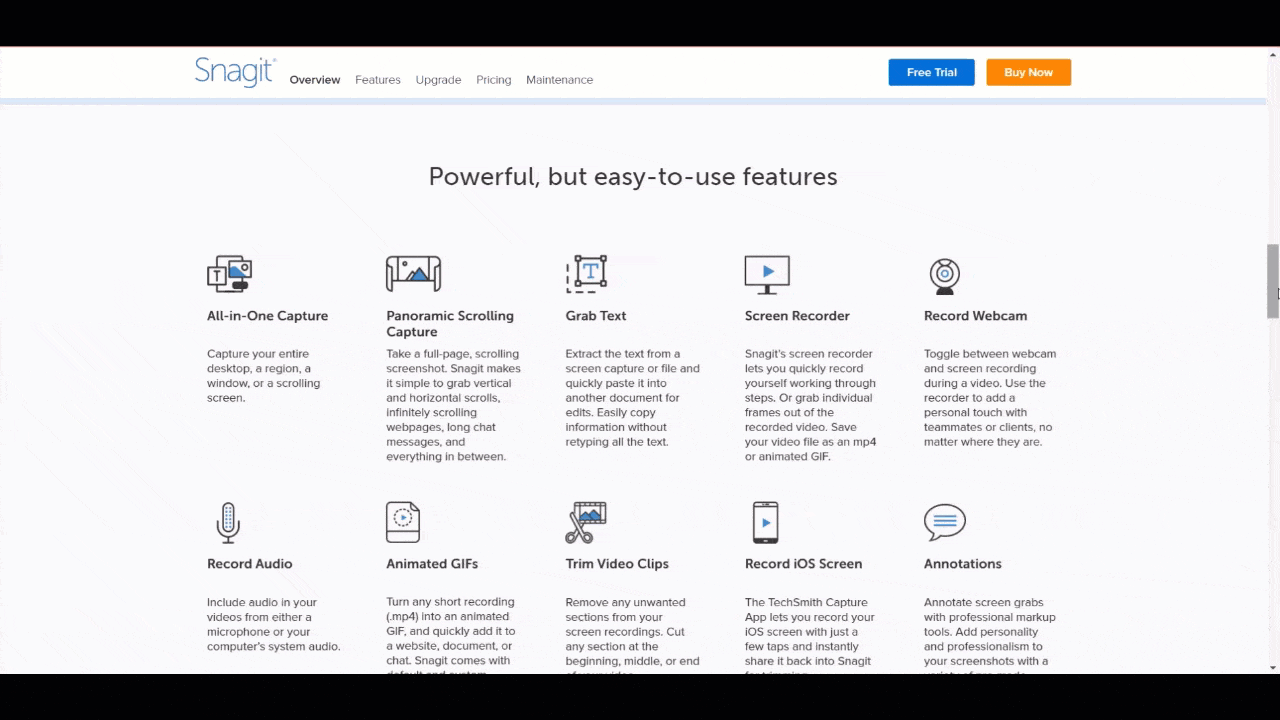The width and height of the screenshot is (1280, 720).
Task: Click the Record Webcam icon
Action: coord(944,274)
